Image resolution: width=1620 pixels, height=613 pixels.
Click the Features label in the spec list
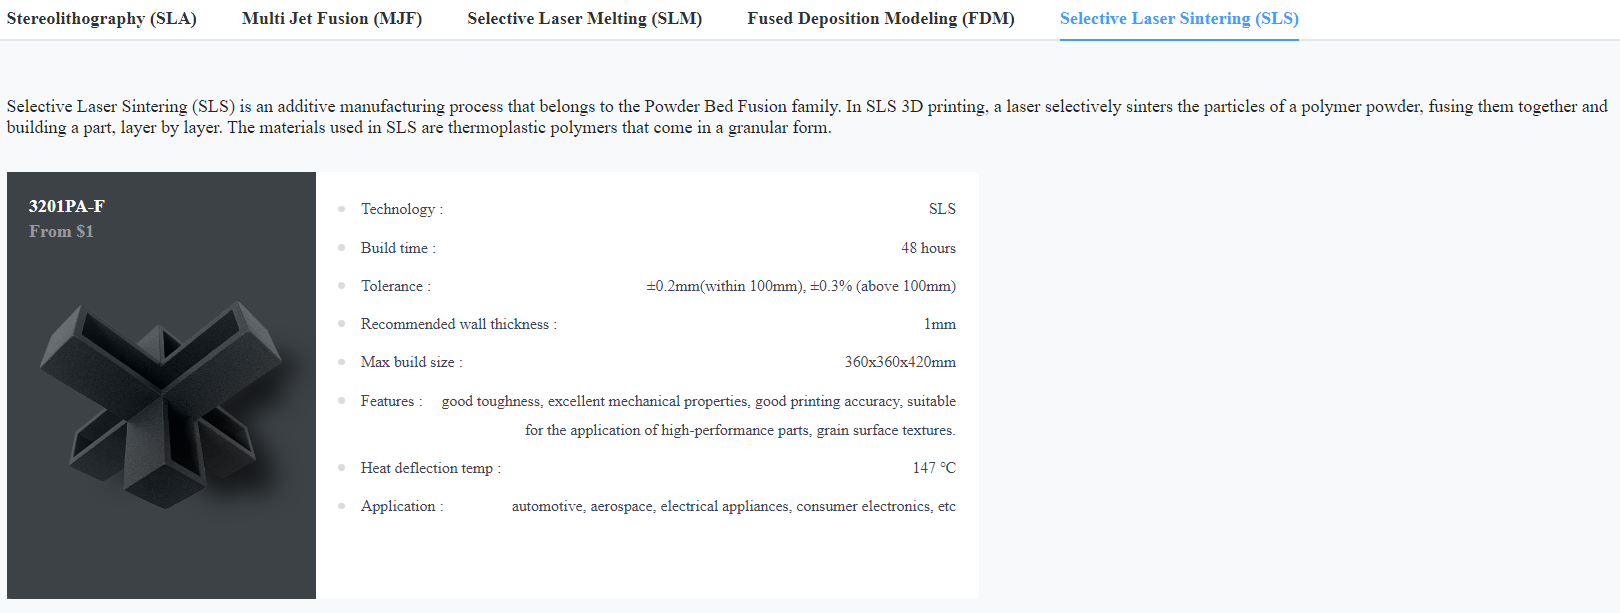(391, 401)
